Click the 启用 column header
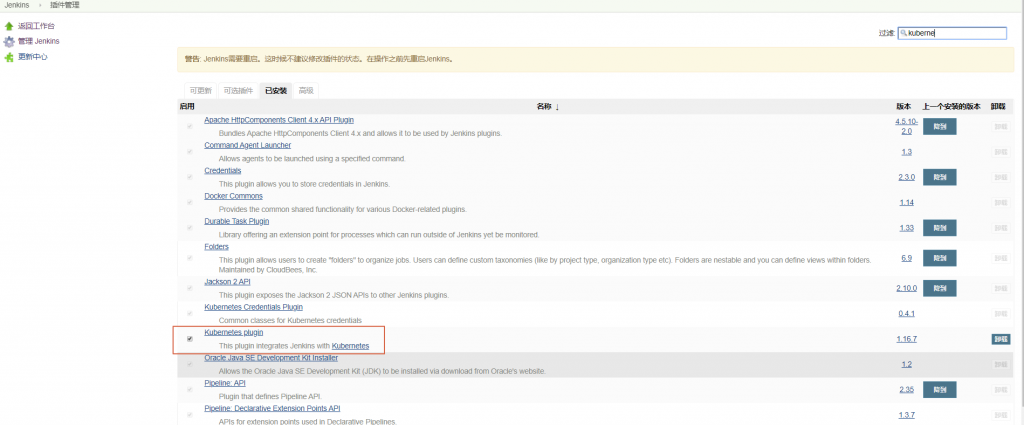The image size is (1024, 425). pyautogui.click(x=186, y=106)
